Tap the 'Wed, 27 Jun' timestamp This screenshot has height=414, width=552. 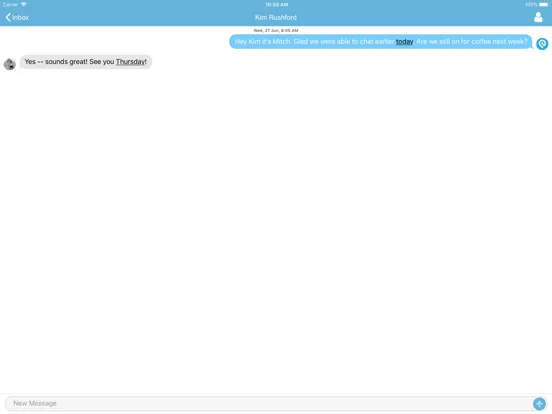click(x=276, y=31)
